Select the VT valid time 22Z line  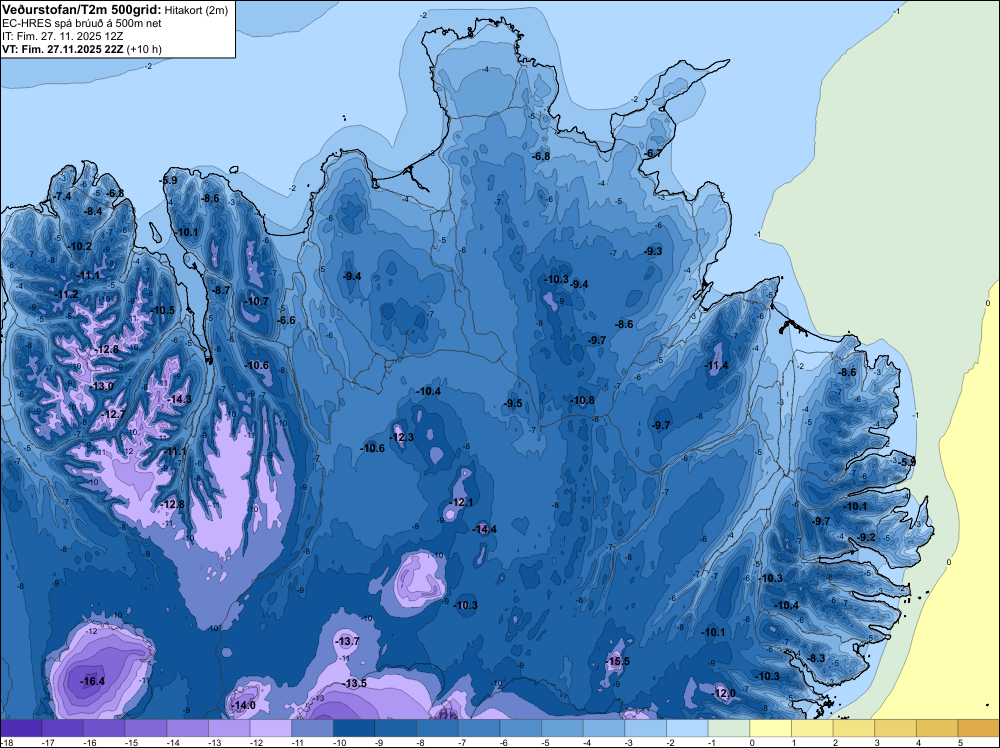(63, 49)
